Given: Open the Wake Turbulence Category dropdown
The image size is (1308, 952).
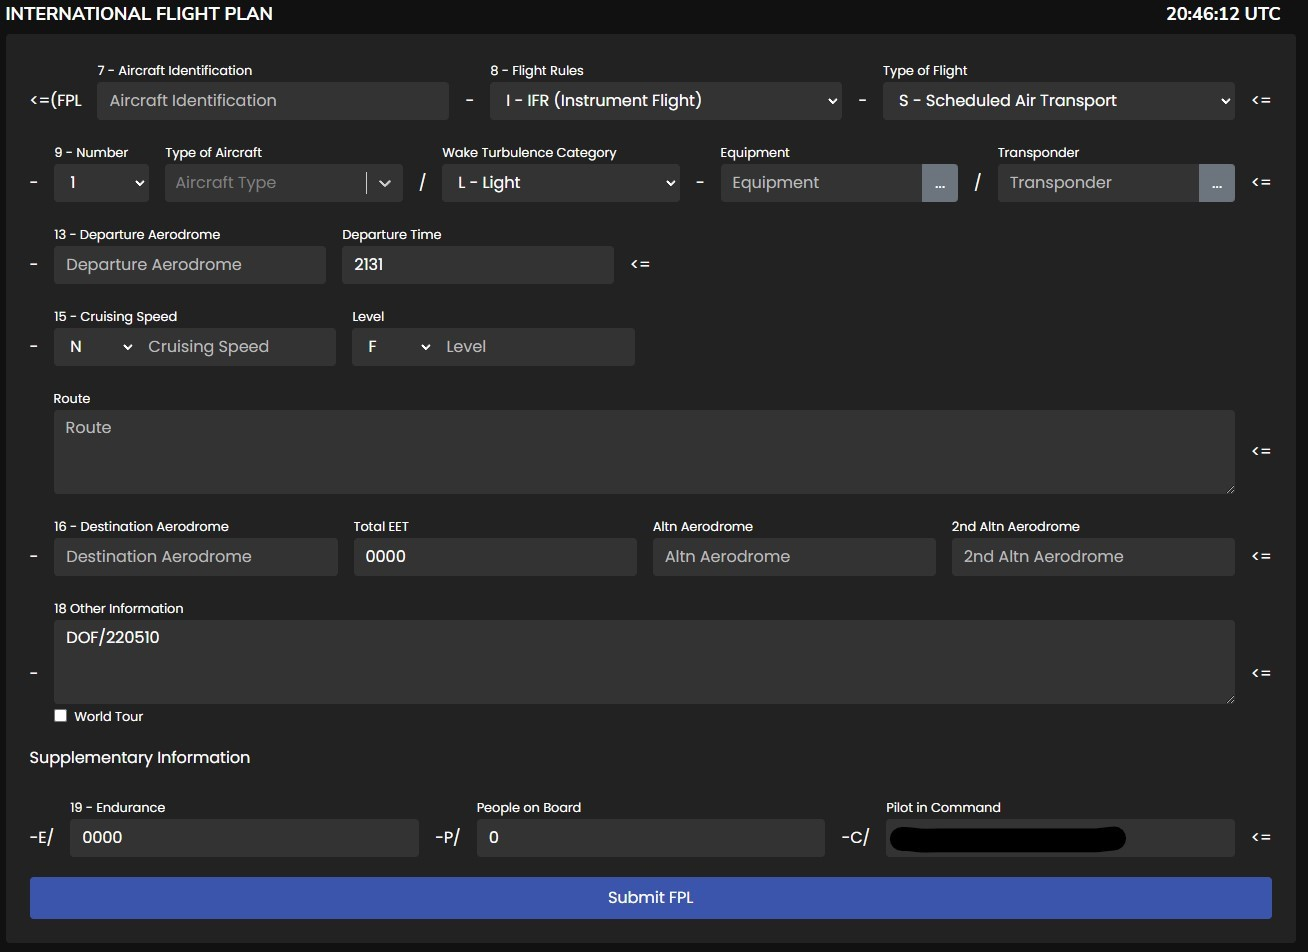Looking at the screenshot, I should coord(561,183).
